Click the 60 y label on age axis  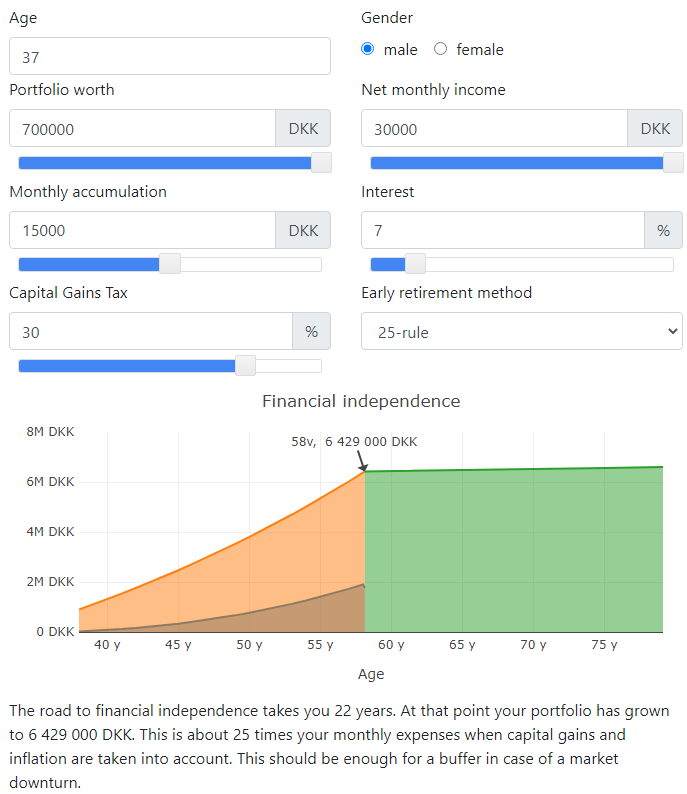tap(391, 645)
